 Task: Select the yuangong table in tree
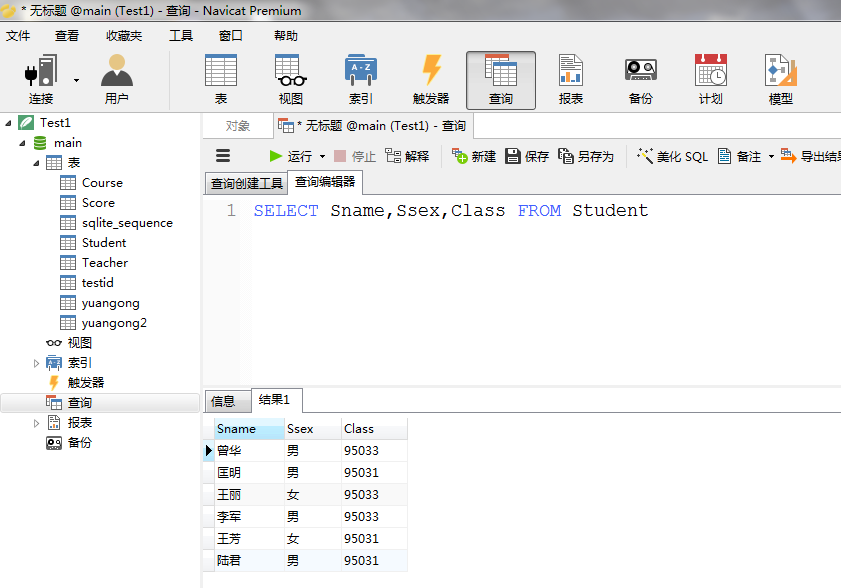tap(100, 303)
